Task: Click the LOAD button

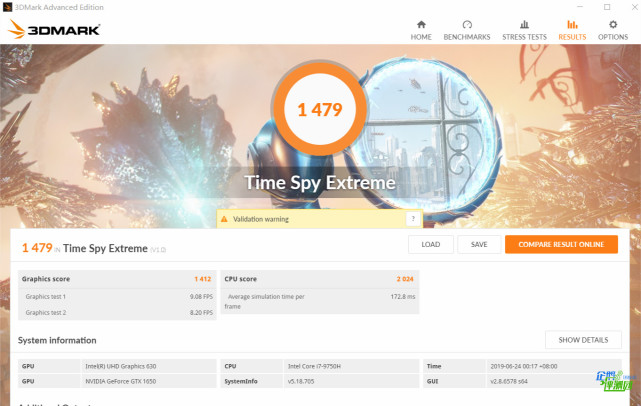Action: click(431, 244)
